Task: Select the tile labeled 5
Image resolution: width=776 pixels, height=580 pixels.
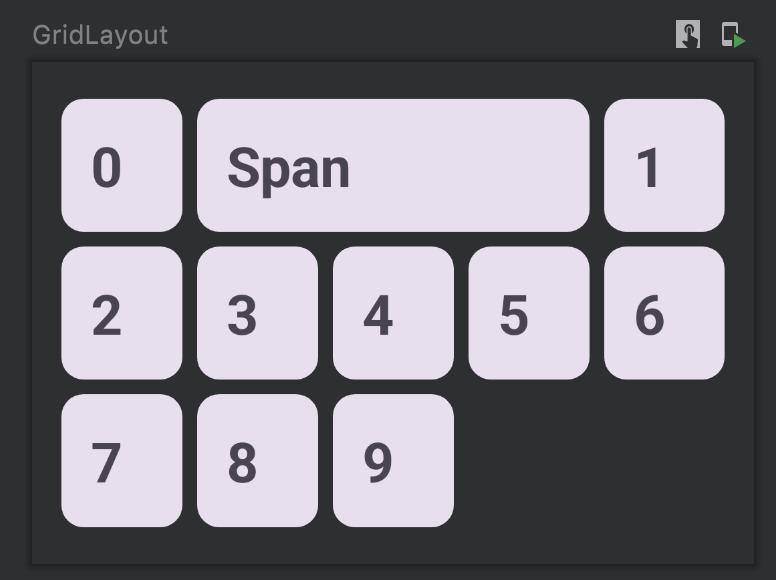Action: [x=529, y=313]
